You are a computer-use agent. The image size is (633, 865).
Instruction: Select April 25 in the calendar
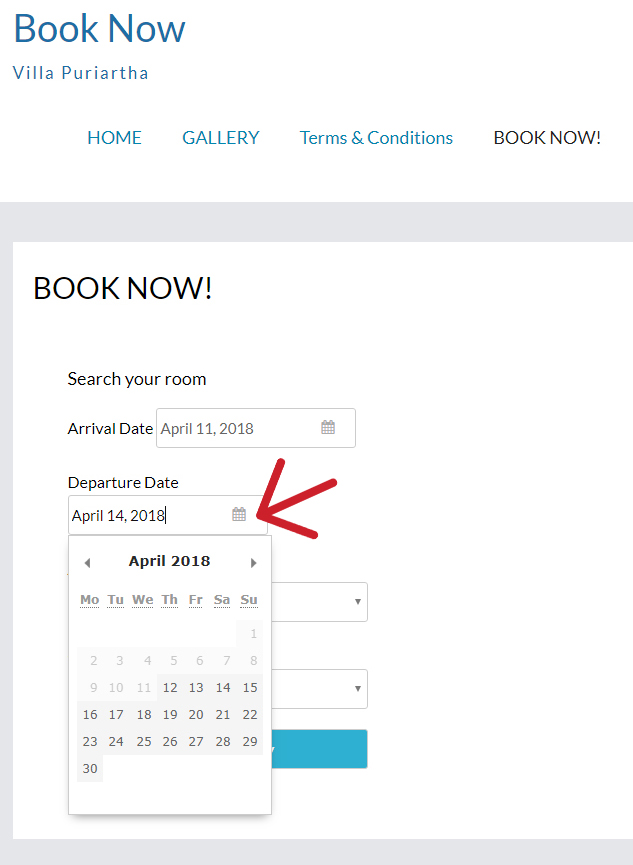(144, 742)
